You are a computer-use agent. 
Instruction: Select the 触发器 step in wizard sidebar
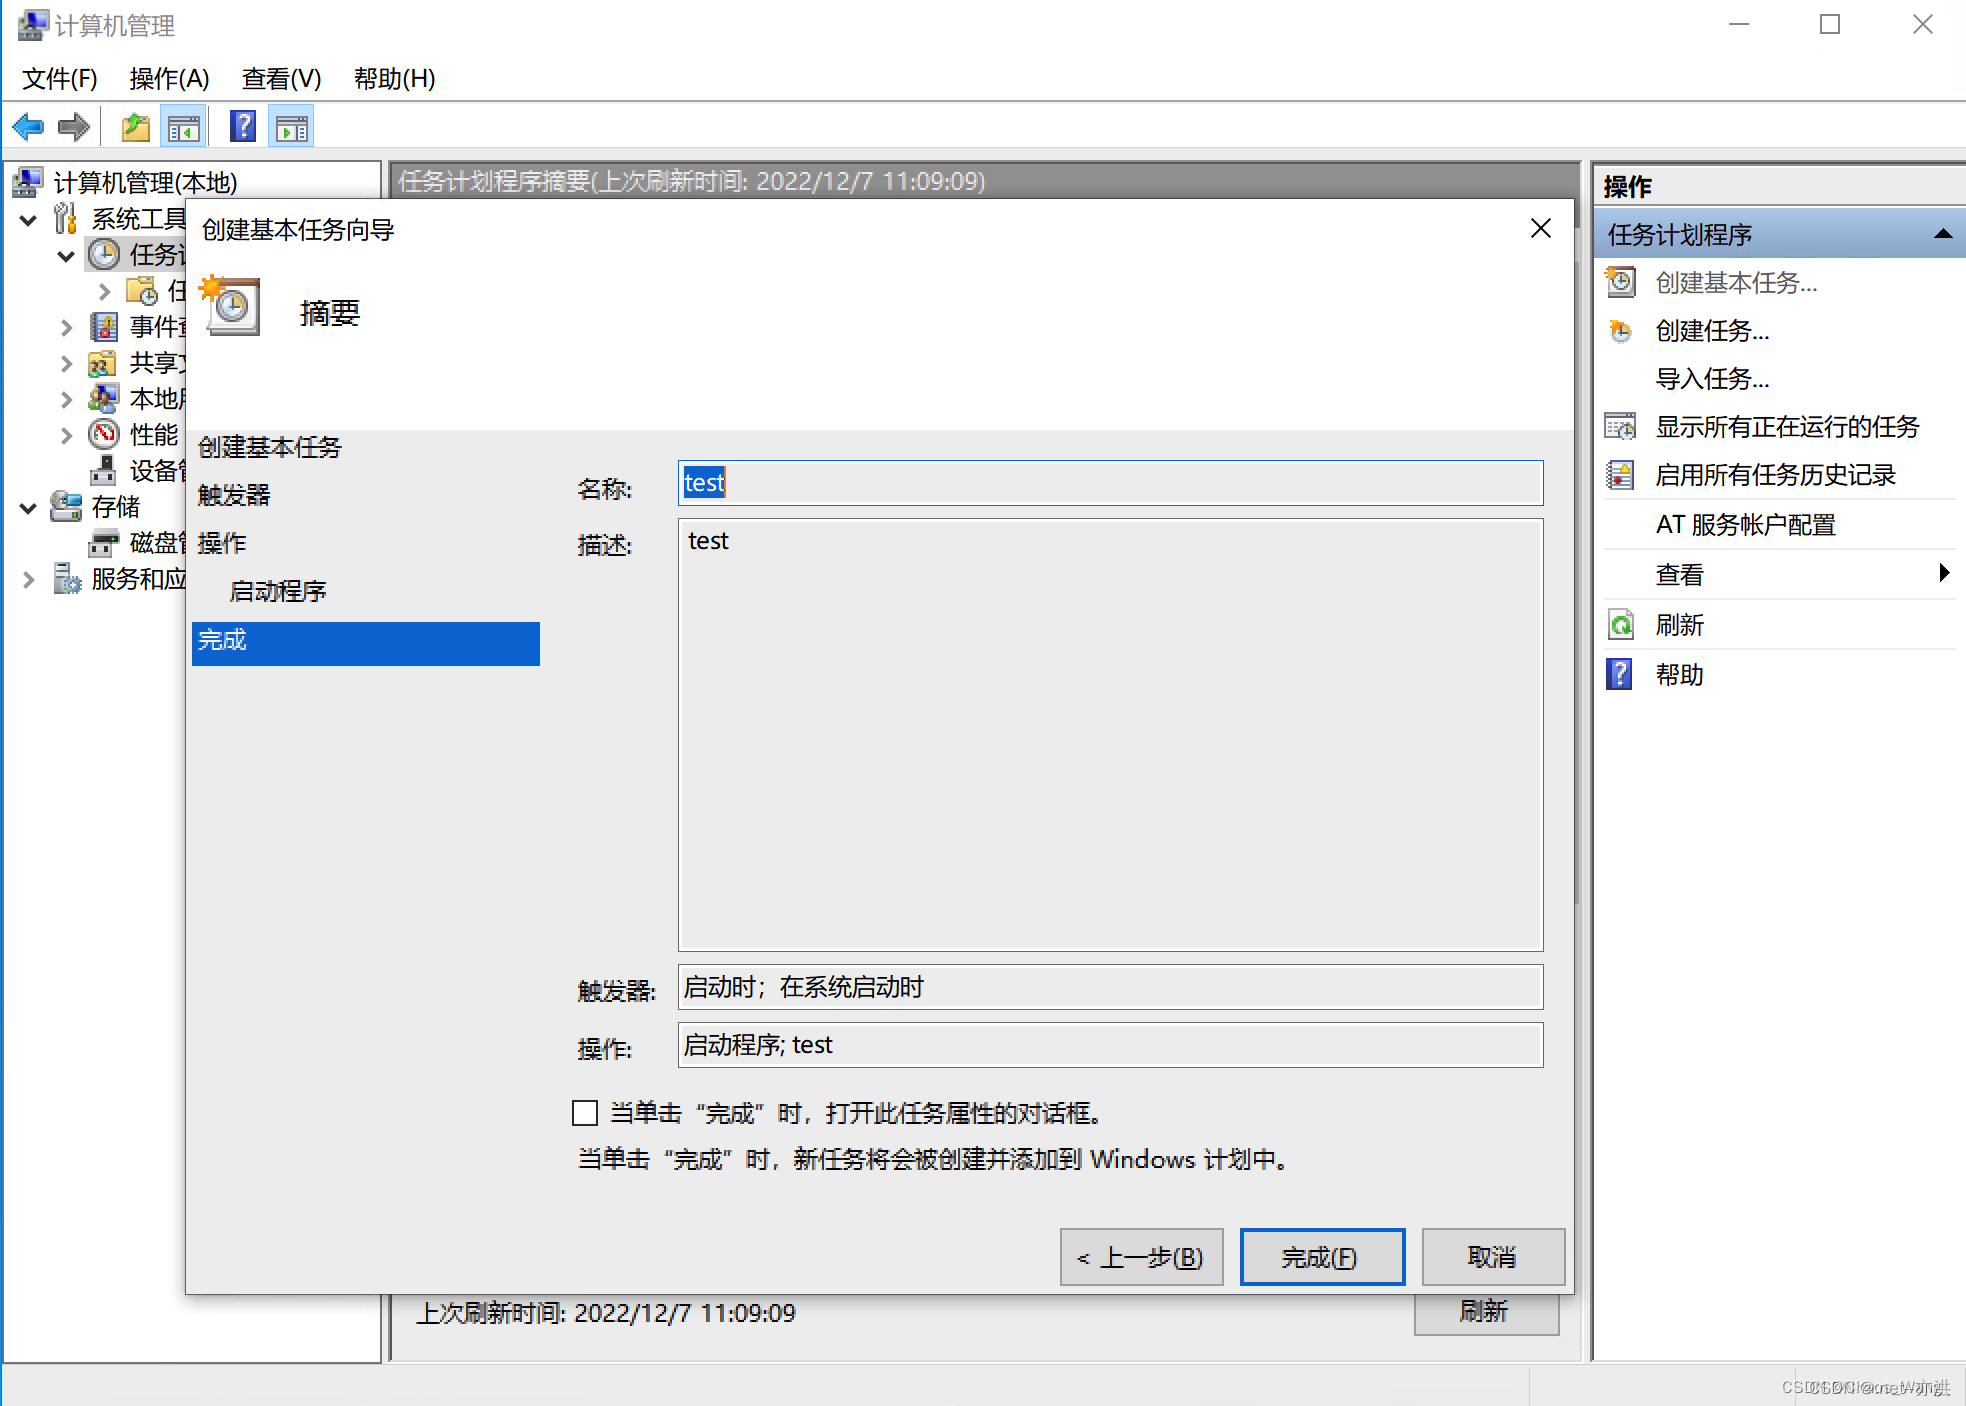pos(234,495)
